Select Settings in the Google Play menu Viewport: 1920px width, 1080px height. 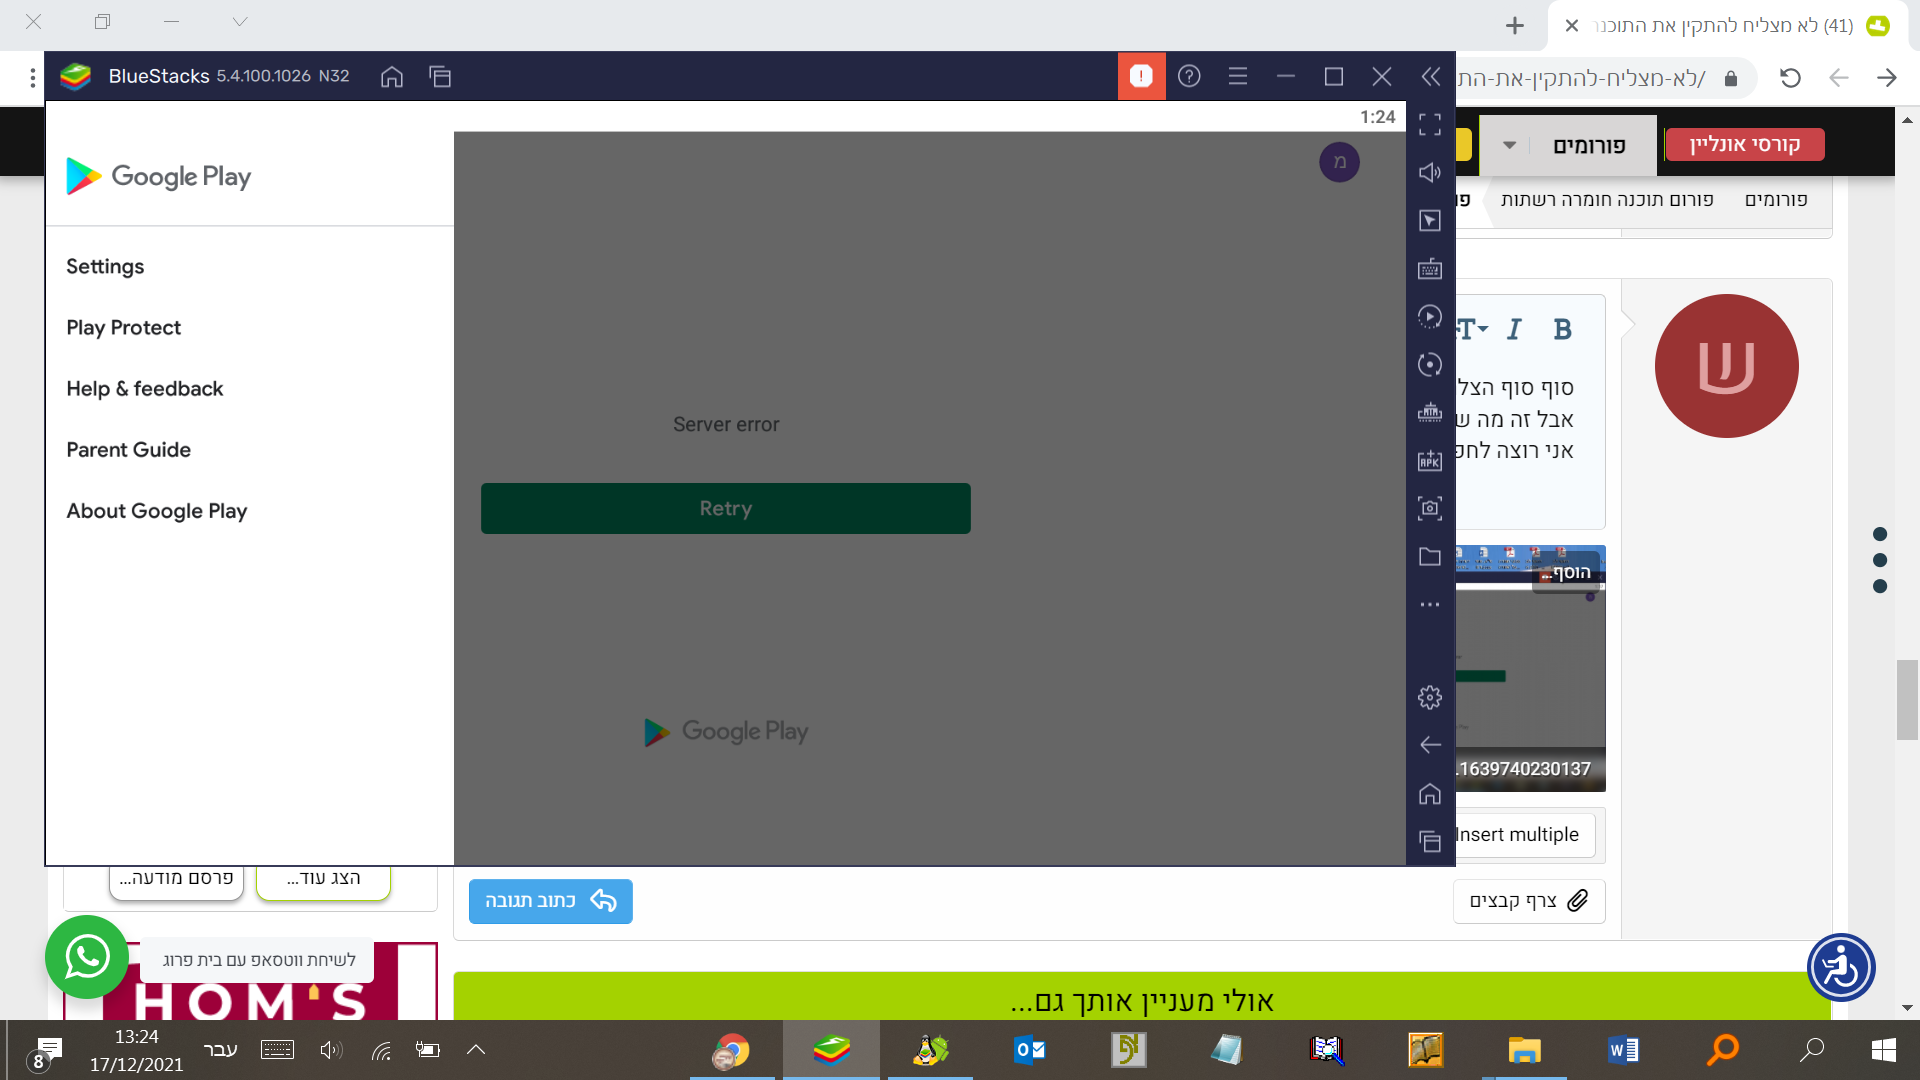coord(105,266)
